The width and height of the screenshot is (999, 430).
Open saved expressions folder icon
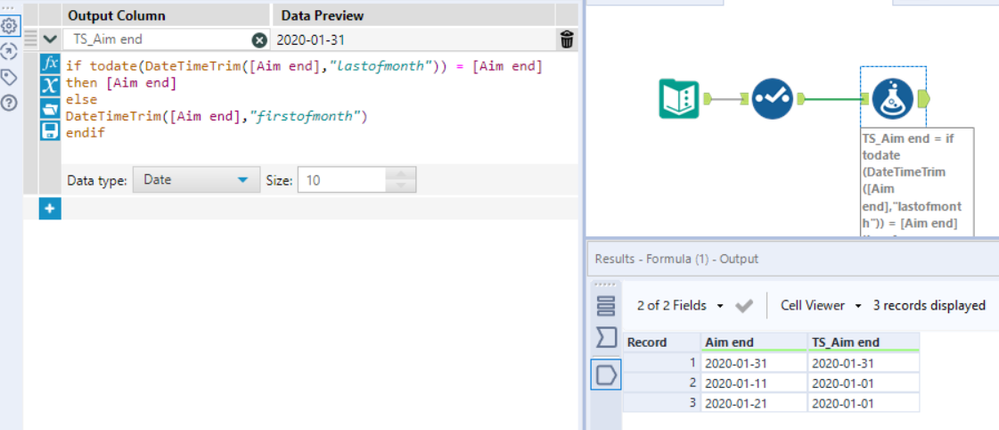coord(50,109)
